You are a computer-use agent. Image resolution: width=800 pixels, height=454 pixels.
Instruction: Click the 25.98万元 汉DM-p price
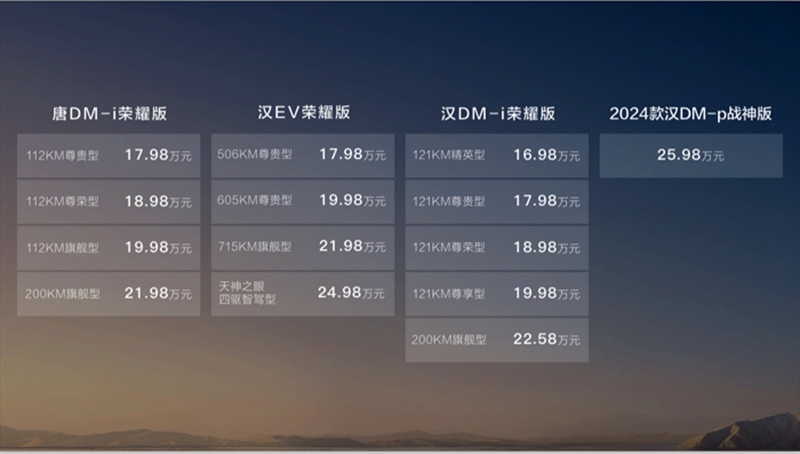pyautogui.click(x=690, y=155)
